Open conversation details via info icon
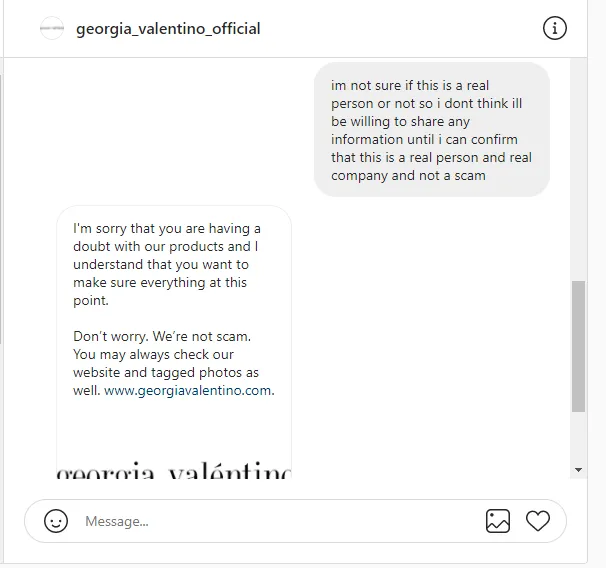Image resolution: width=606 pixels, height=568 pixels. [x=555, y=28]
